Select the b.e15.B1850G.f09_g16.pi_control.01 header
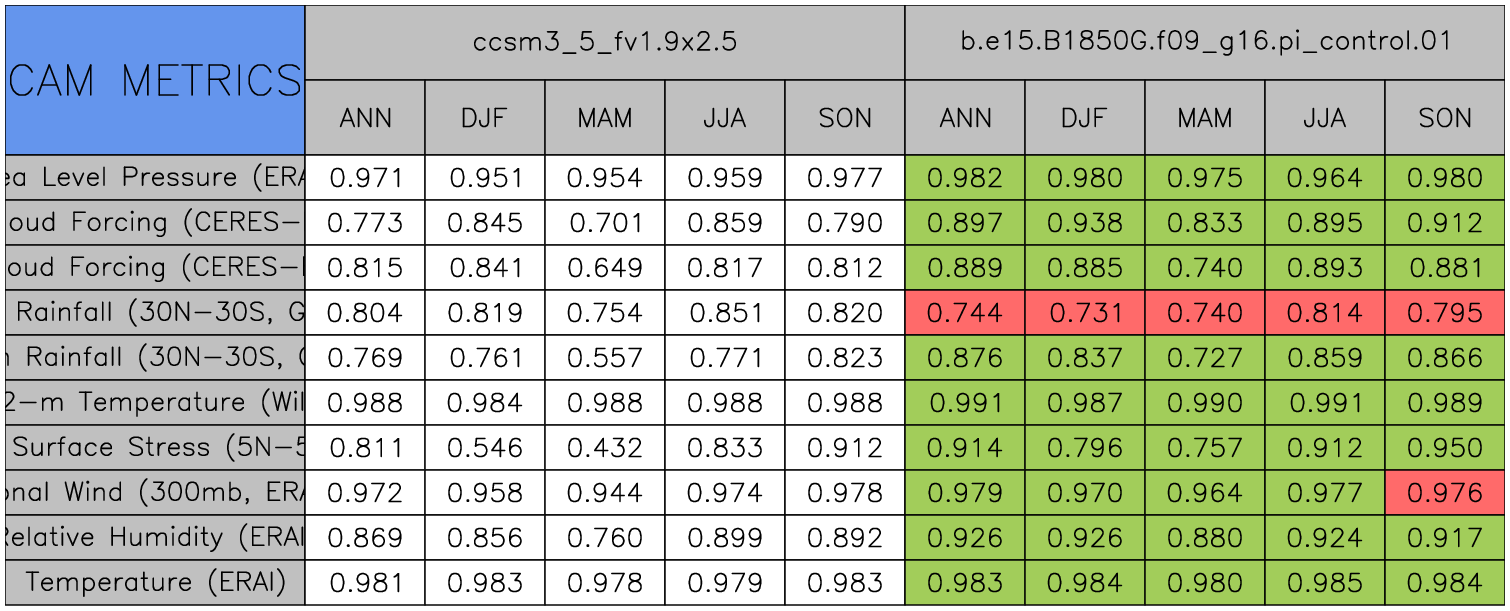Screen dimensions: 1510x611 point(1205,42)
